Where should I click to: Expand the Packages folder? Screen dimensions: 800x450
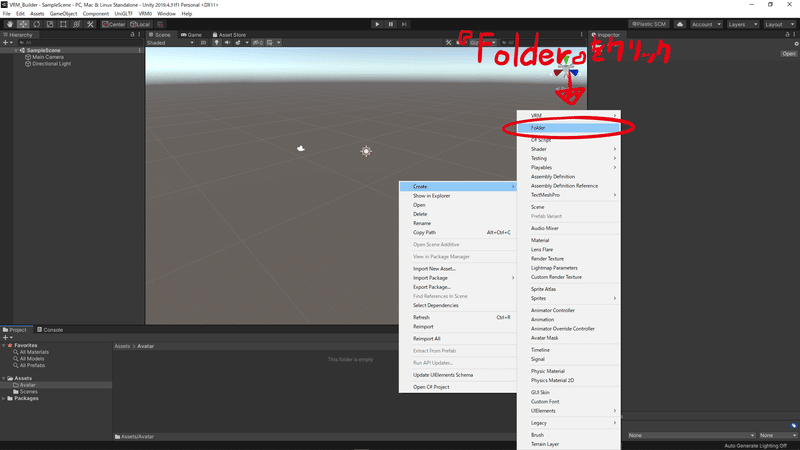point(4,398)
